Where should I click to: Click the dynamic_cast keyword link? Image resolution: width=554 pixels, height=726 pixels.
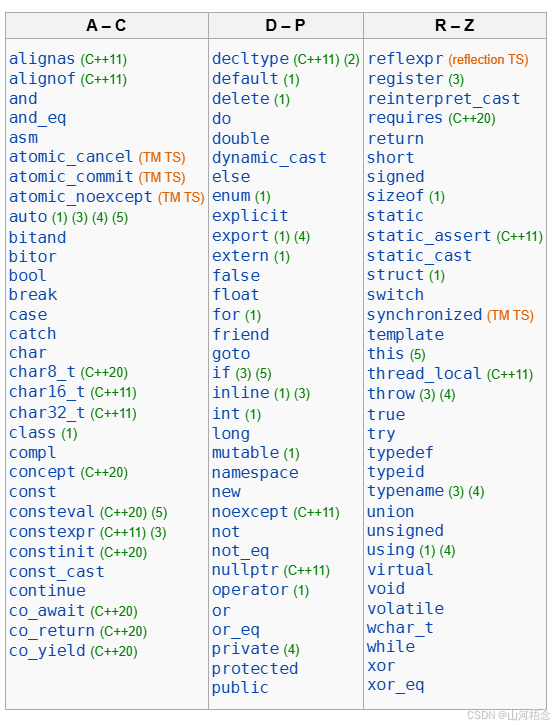[x=269, y=158]
